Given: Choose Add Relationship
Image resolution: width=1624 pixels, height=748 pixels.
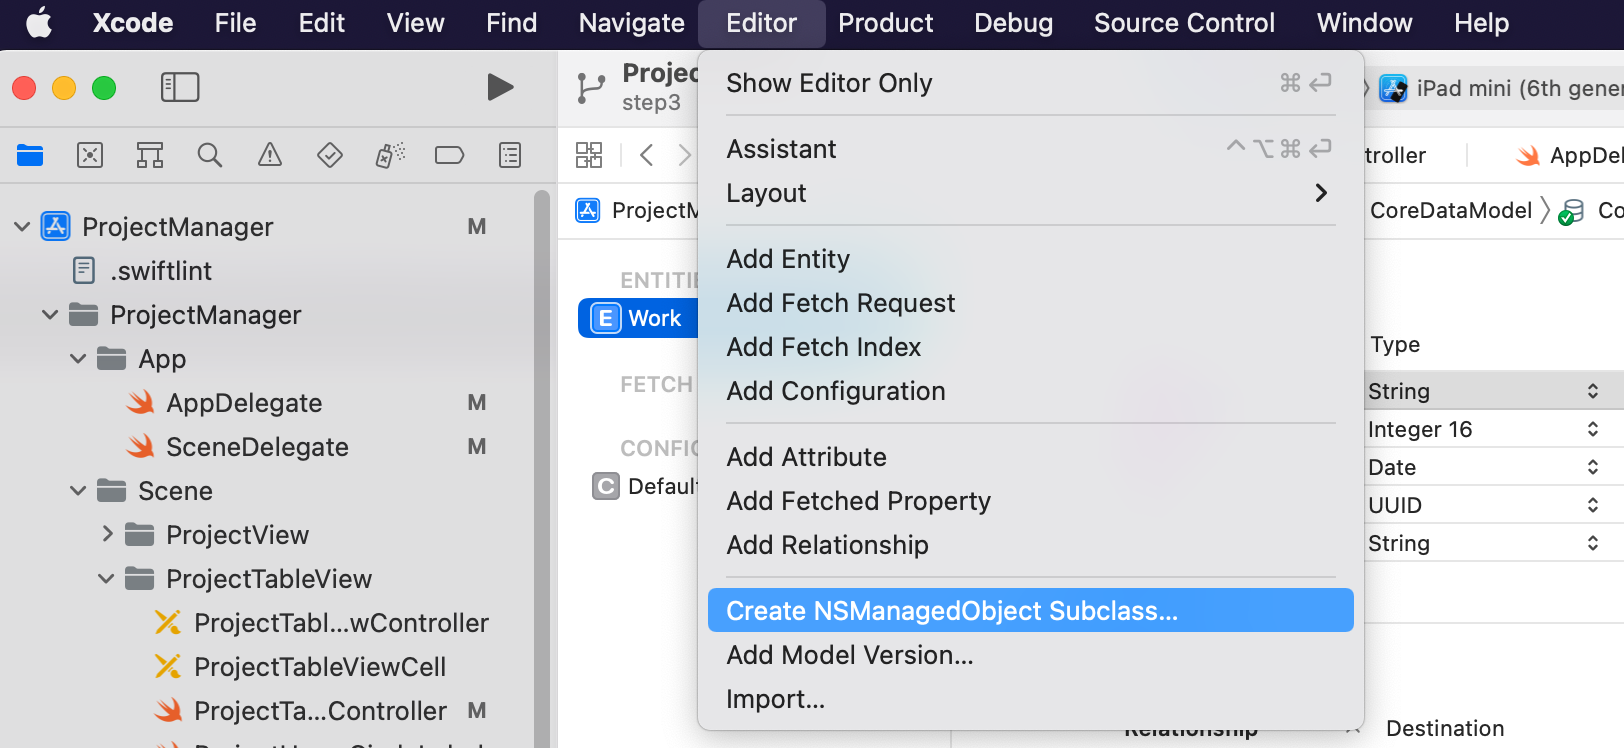Looking at the screenshot, I should tap(1030, 545).
